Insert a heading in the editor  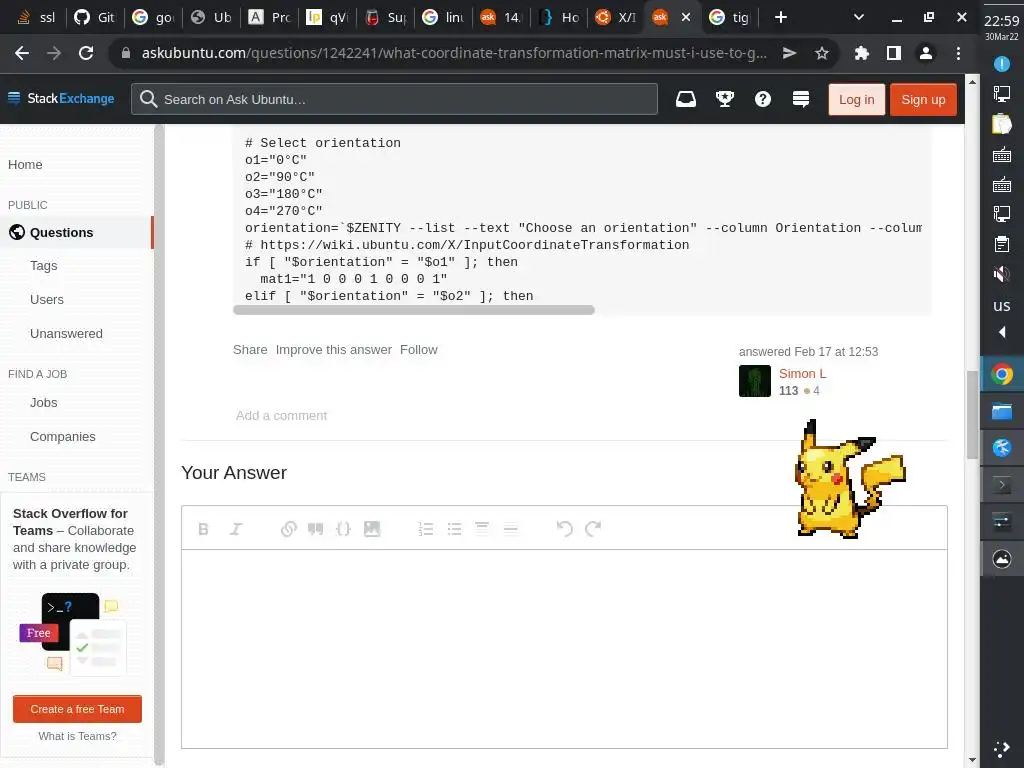(x=482, y=529)
